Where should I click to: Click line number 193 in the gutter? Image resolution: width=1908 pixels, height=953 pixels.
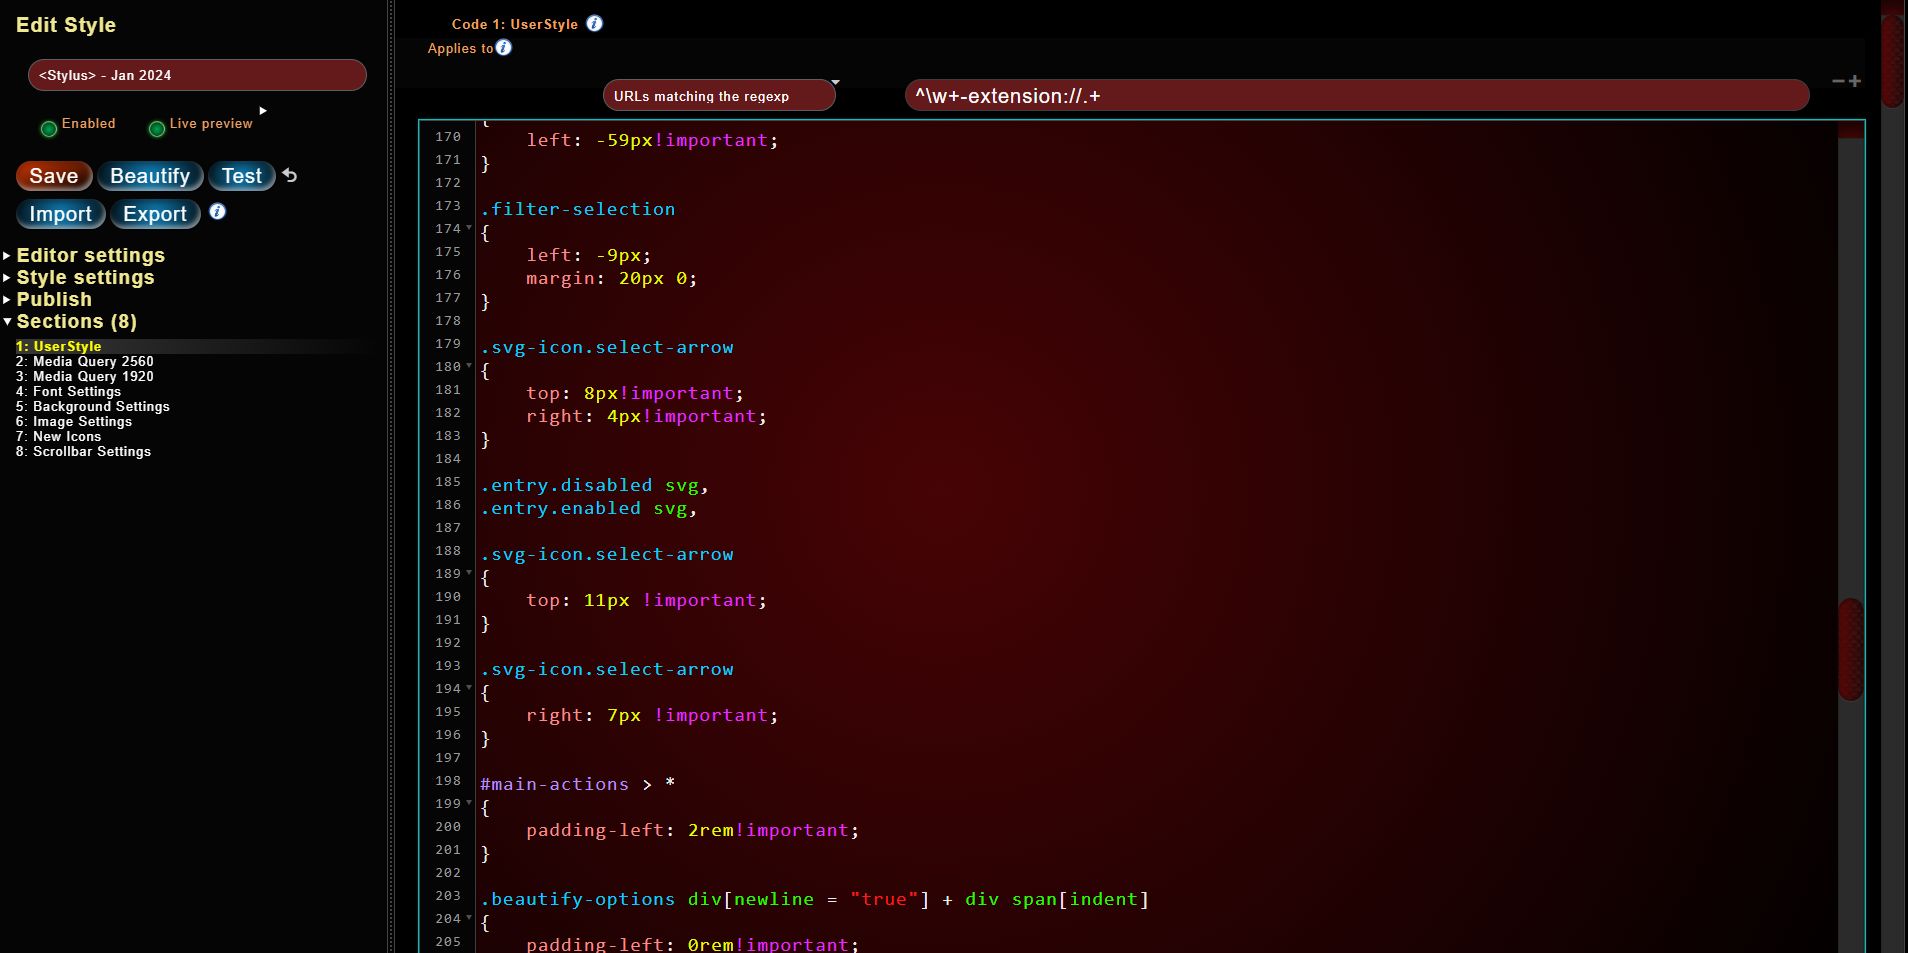pyautogui.click(x=448, y=665)
